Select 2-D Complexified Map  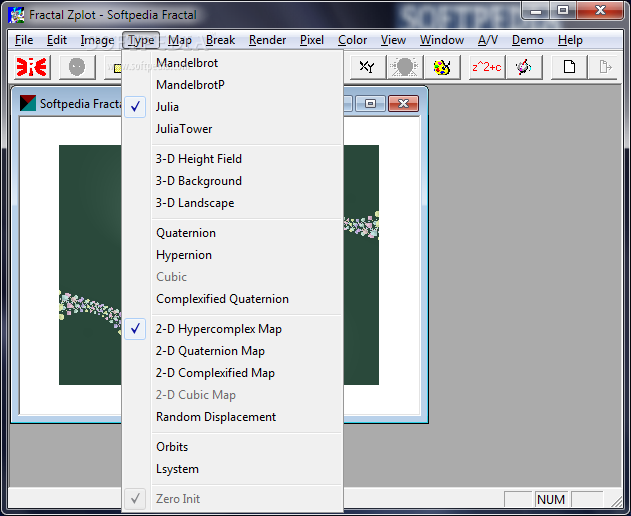click(x=233, y=373)
